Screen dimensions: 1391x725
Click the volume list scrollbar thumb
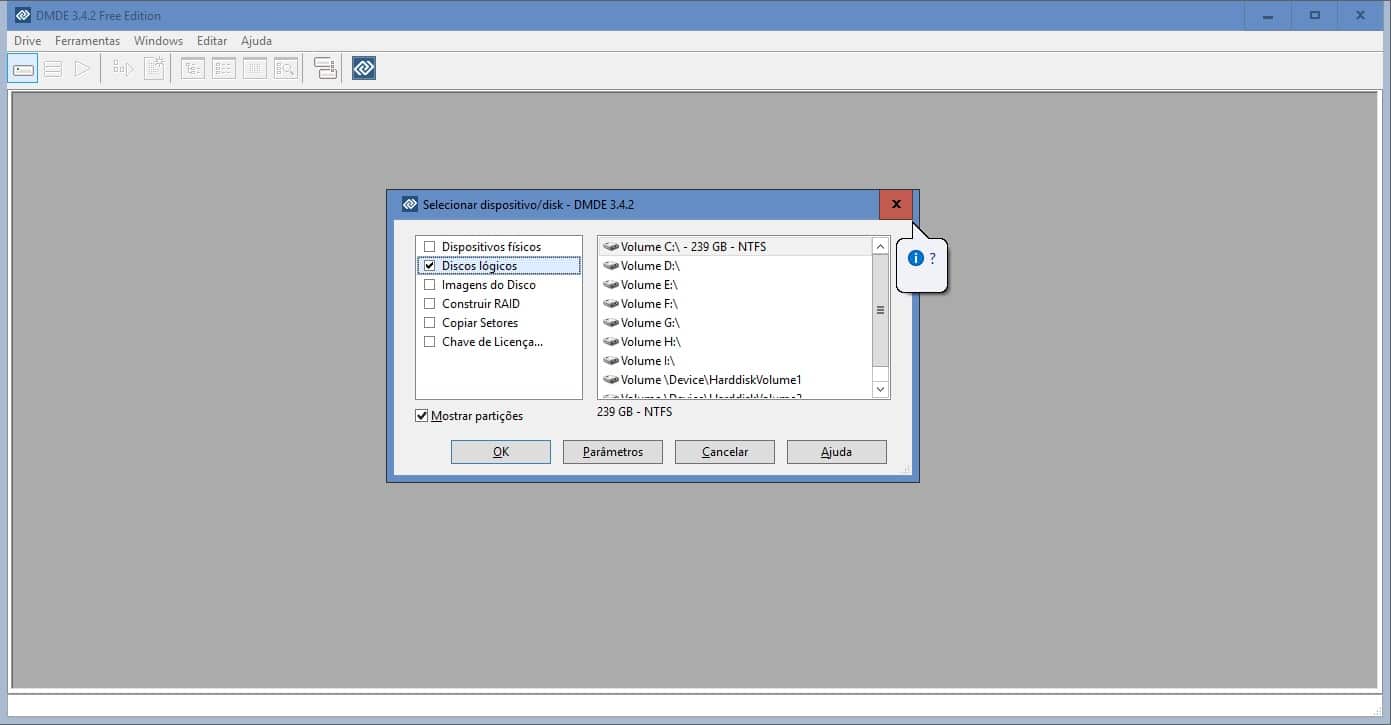point(880,310)
